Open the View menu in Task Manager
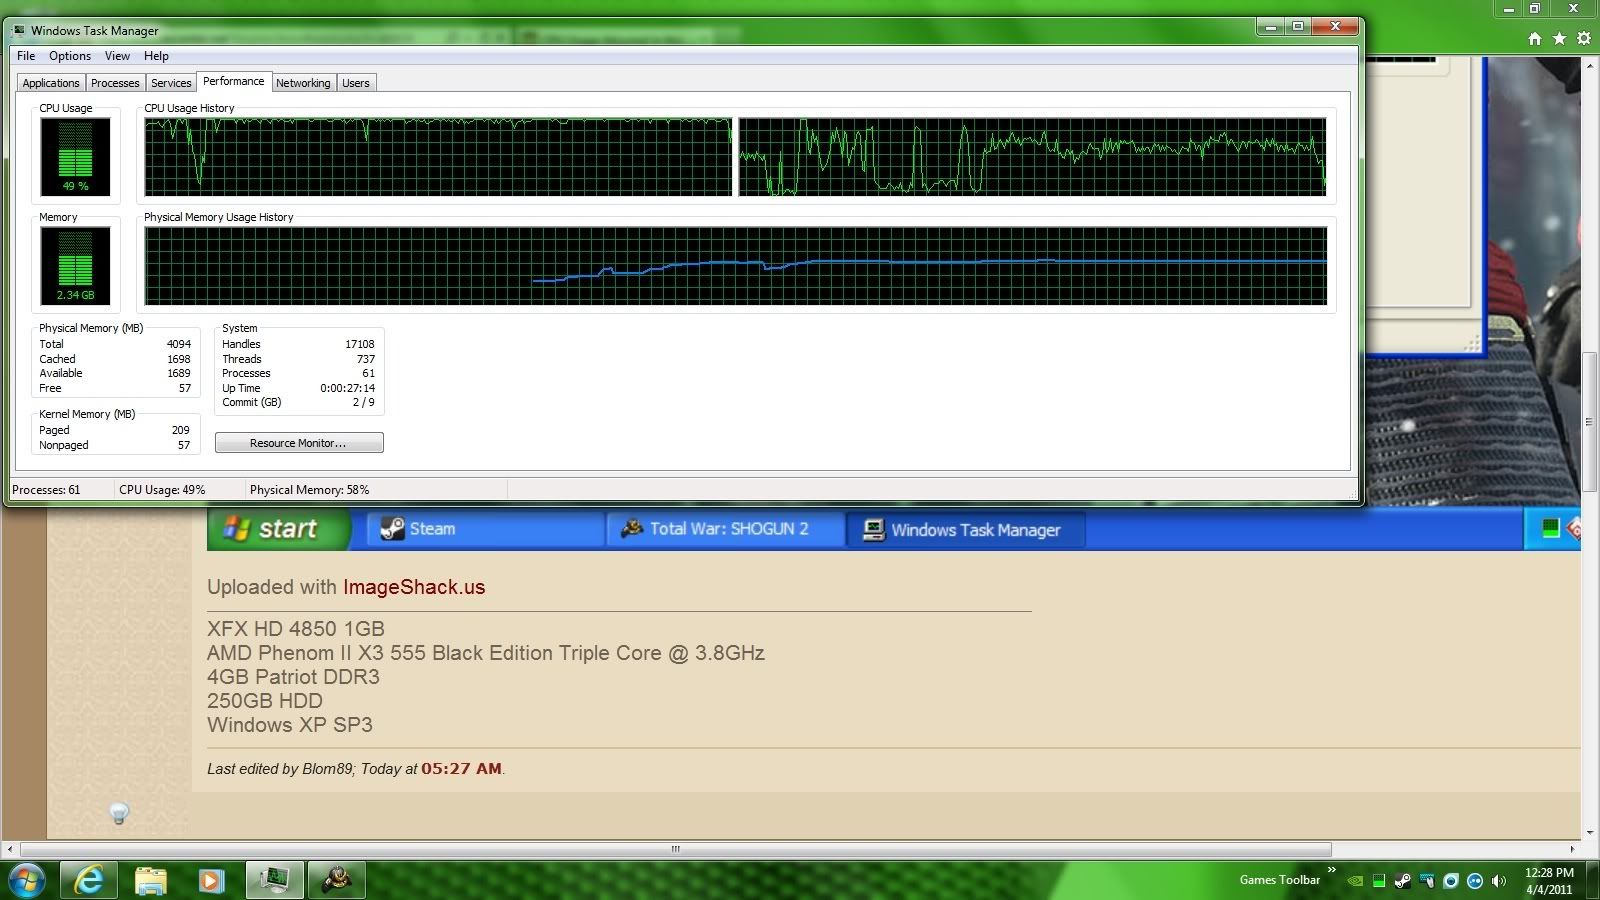Viewport: 1600px width, 900px height. (117, 56)
